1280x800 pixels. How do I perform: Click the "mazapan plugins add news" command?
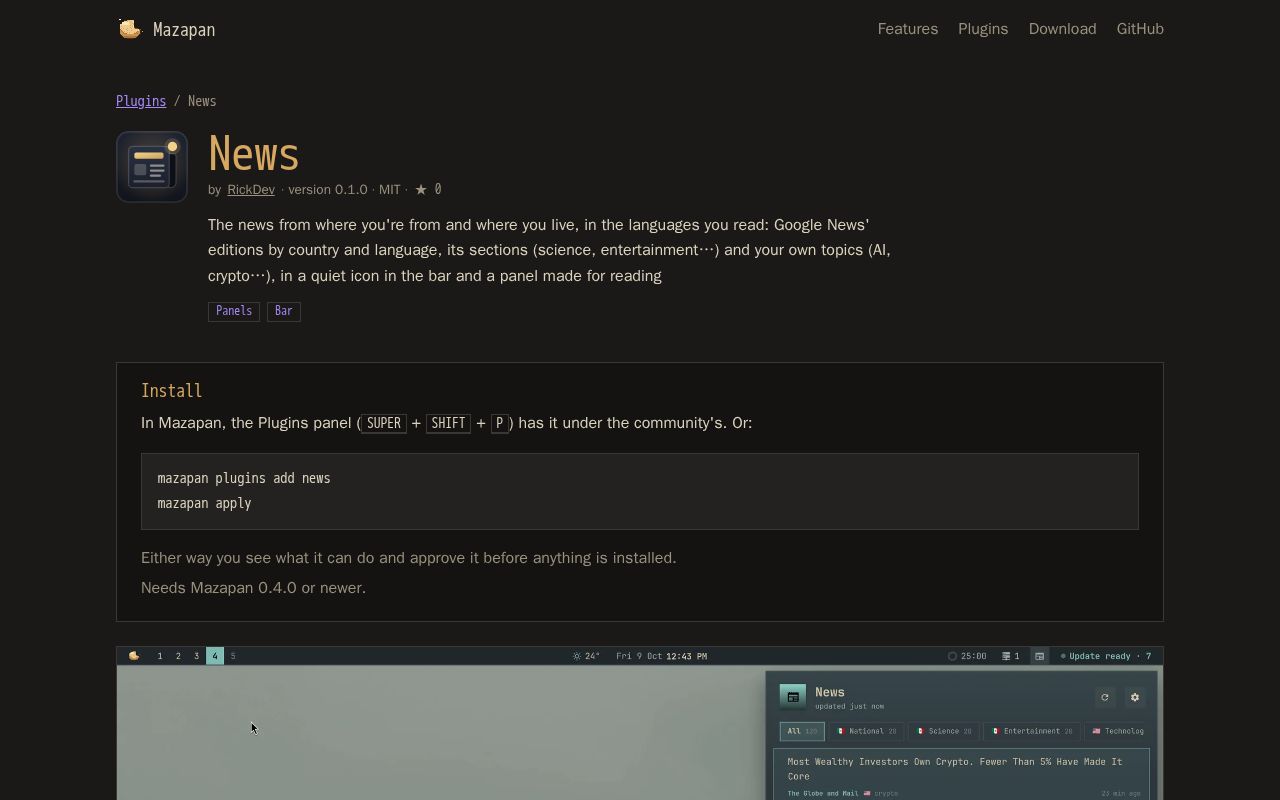pos(244,478)
